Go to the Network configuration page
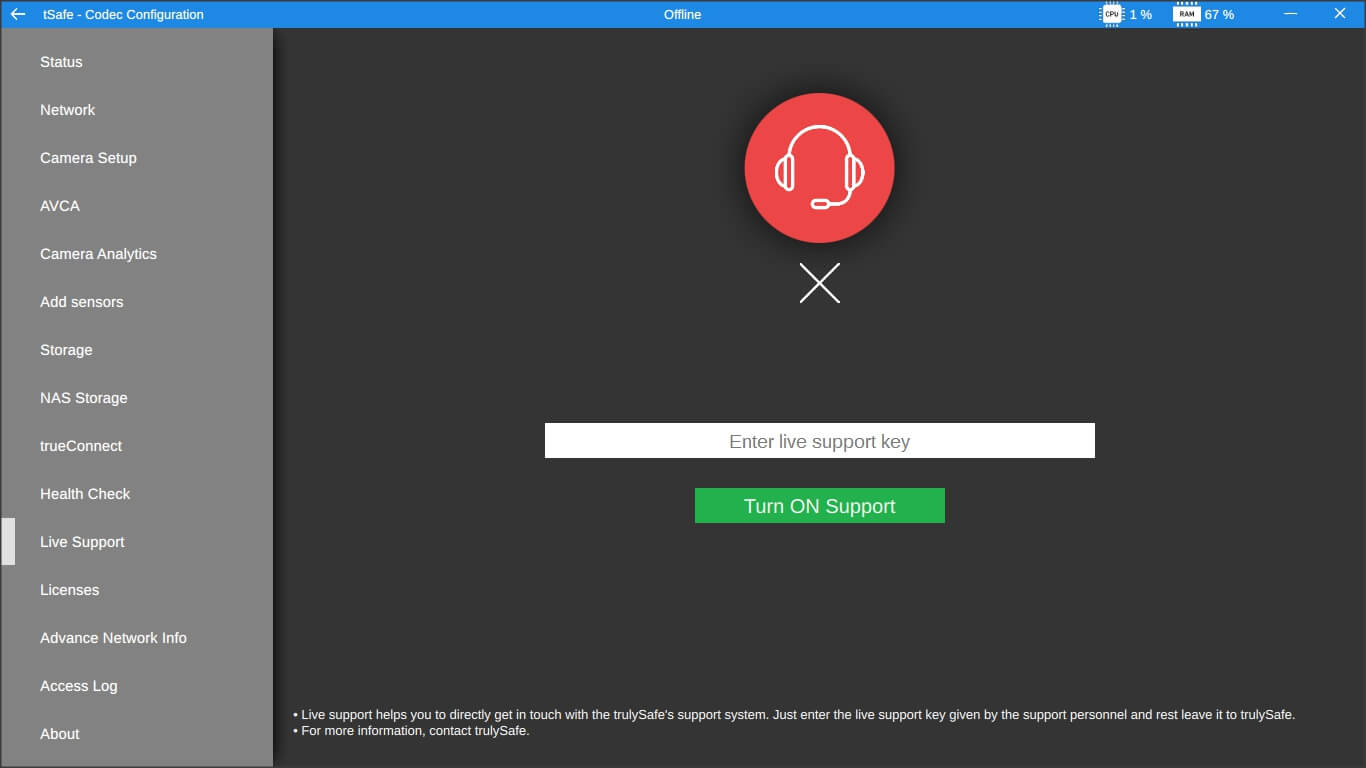This screenshot has height=768, width=1366. [67, 110]
